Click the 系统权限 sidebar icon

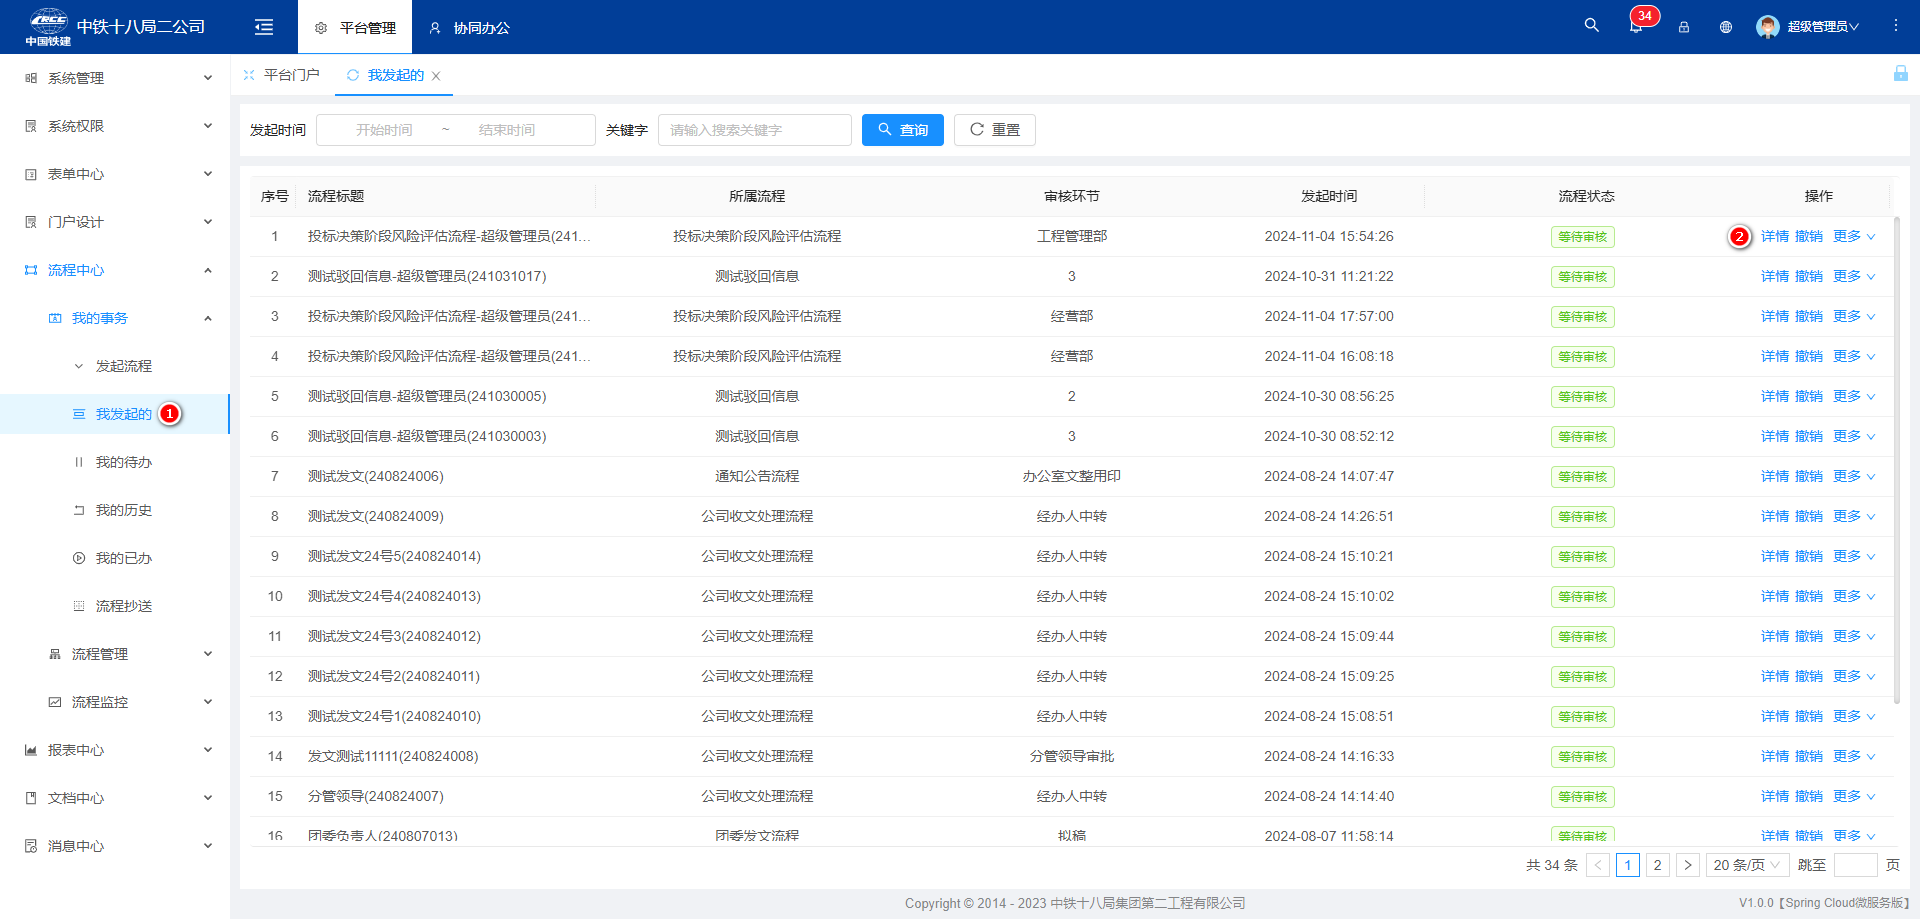(x=31, y=126)
